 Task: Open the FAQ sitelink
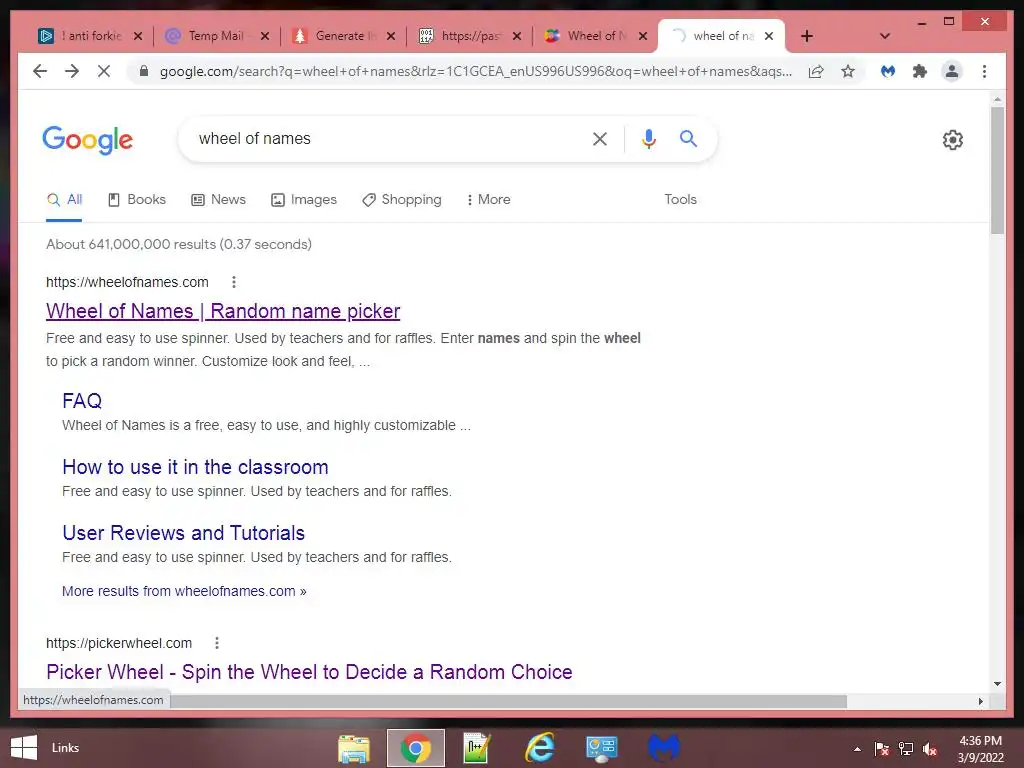pos(82,400)
